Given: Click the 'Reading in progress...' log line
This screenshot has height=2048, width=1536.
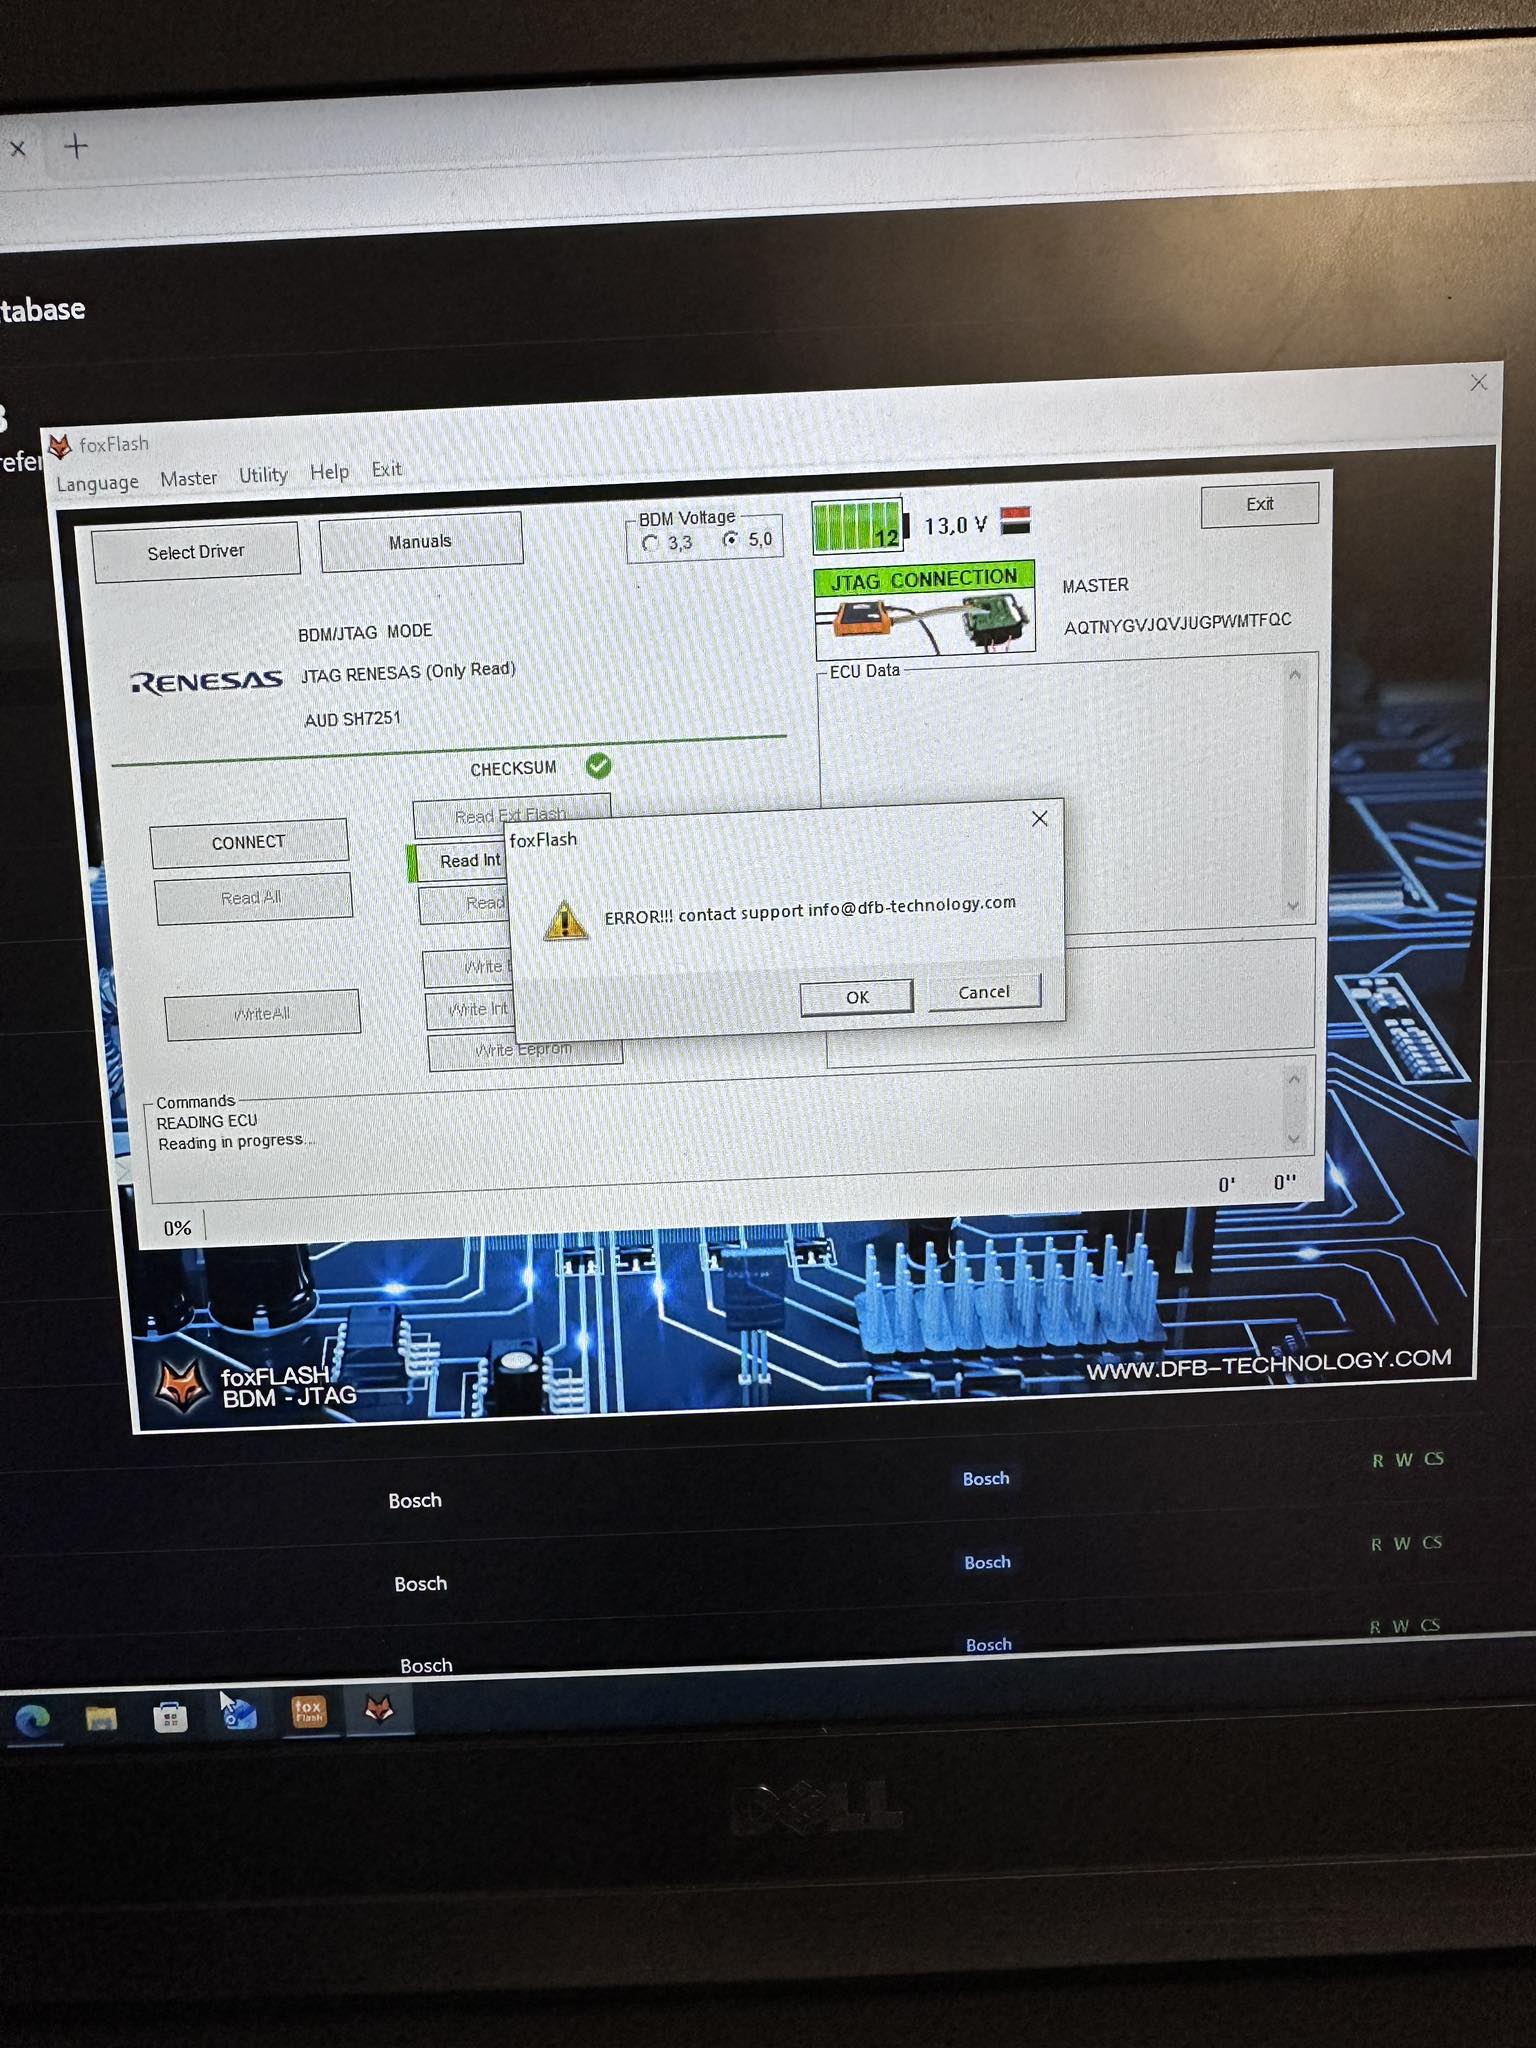Looking at the screenshot, I should 236,1142.
